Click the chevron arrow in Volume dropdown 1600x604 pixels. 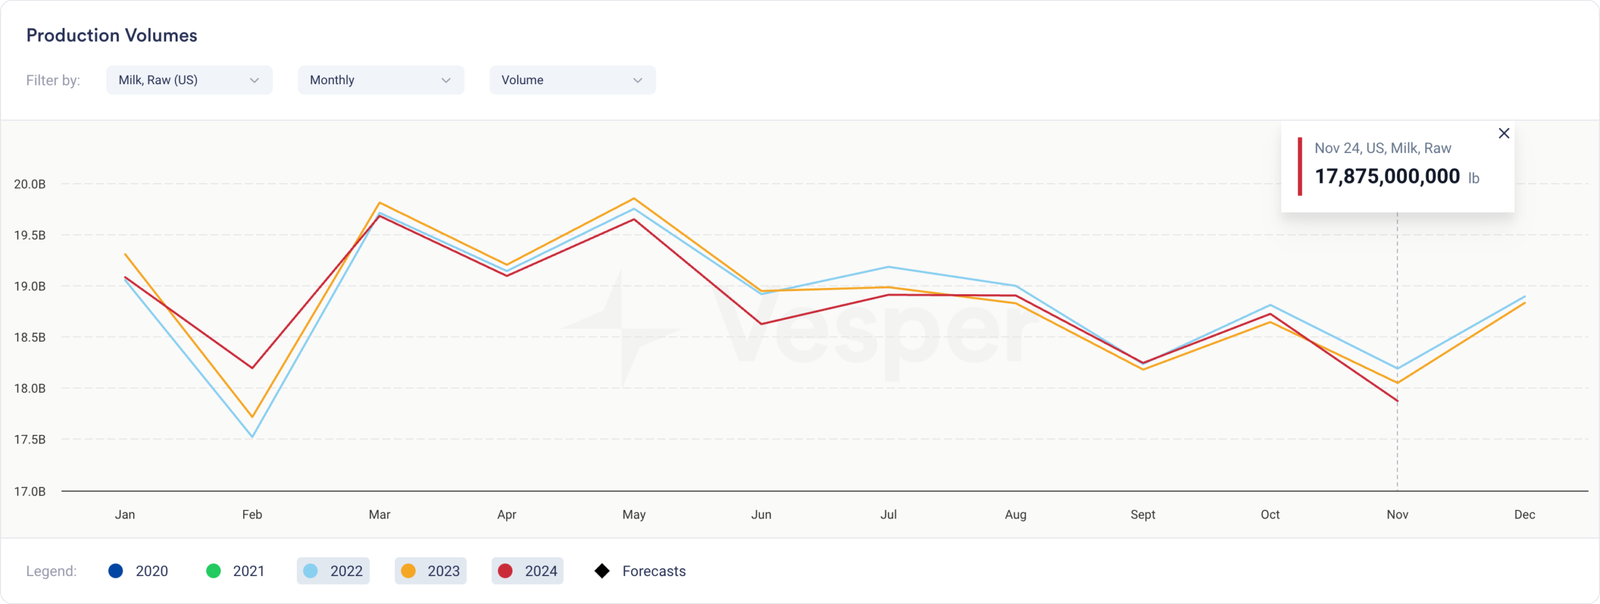coord(638,80)
